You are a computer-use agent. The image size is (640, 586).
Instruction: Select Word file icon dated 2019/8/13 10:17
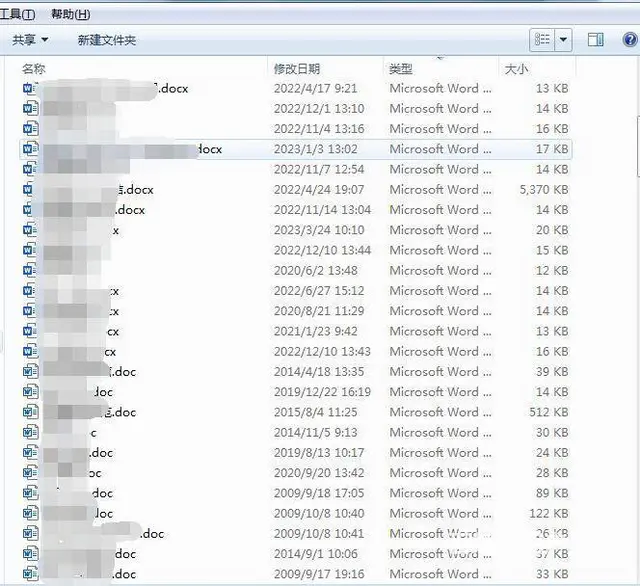click(30, 453)
